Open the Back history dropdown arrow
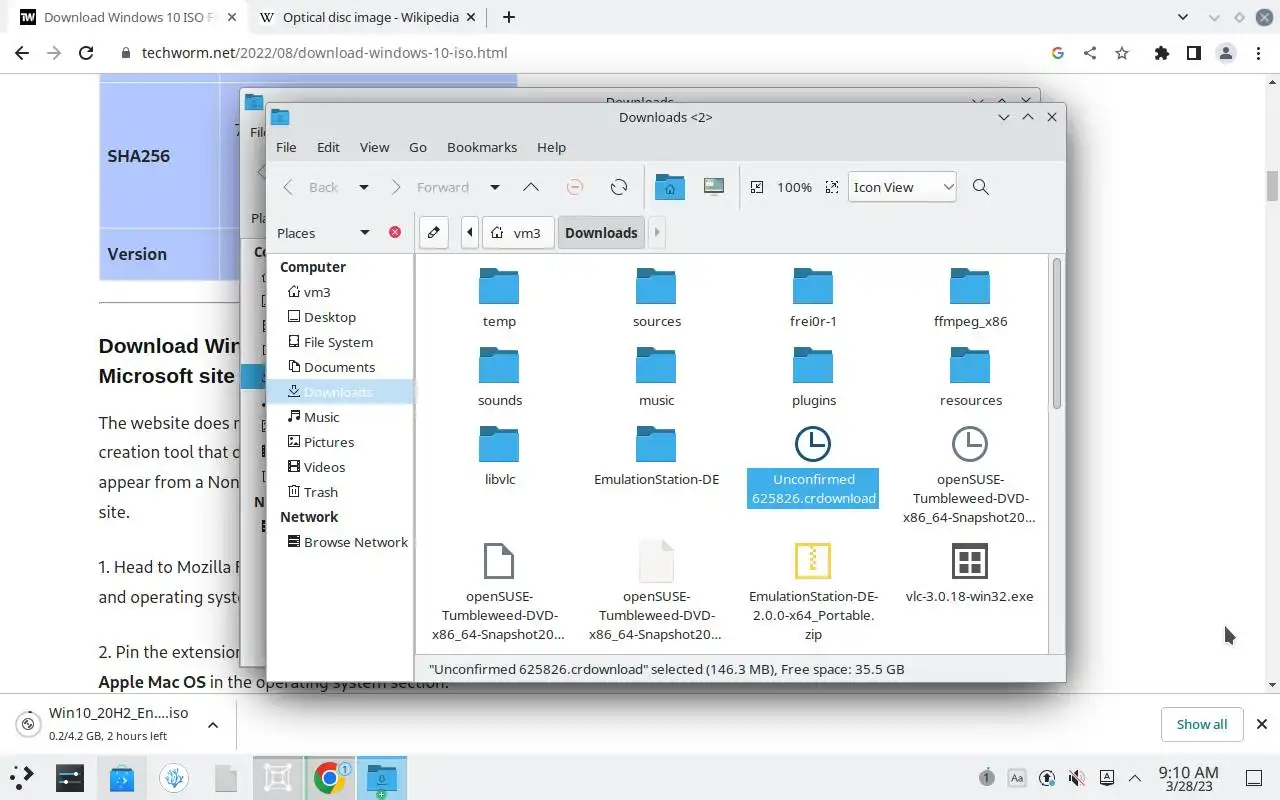This screenshot has width=1280, height=800. tap(364, 187)
